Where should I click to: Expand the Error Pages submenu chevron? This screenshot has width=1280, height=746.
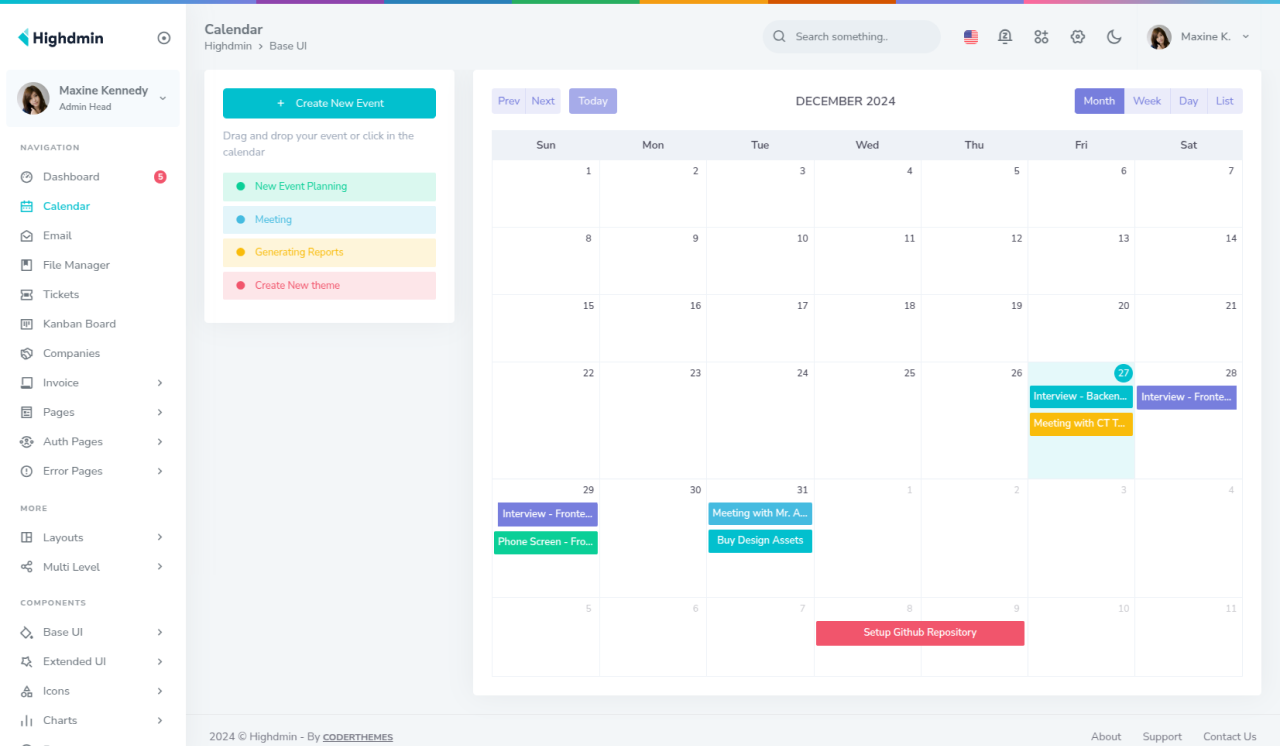tap(160, 471)
